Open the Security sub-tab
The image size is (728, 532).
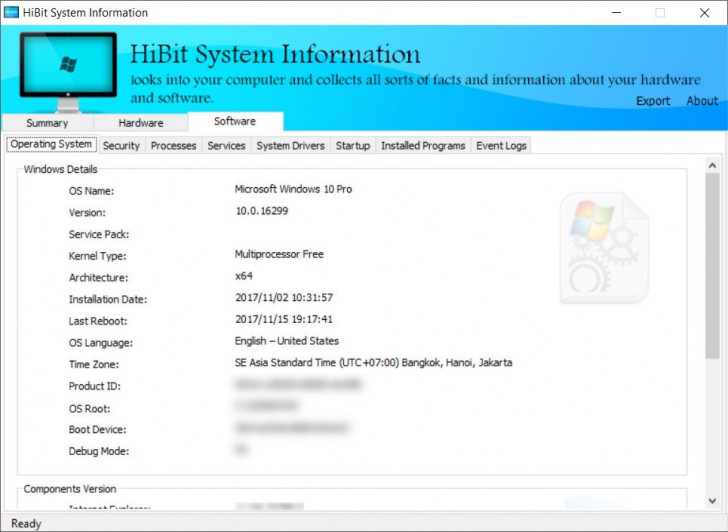coord(121,146)
